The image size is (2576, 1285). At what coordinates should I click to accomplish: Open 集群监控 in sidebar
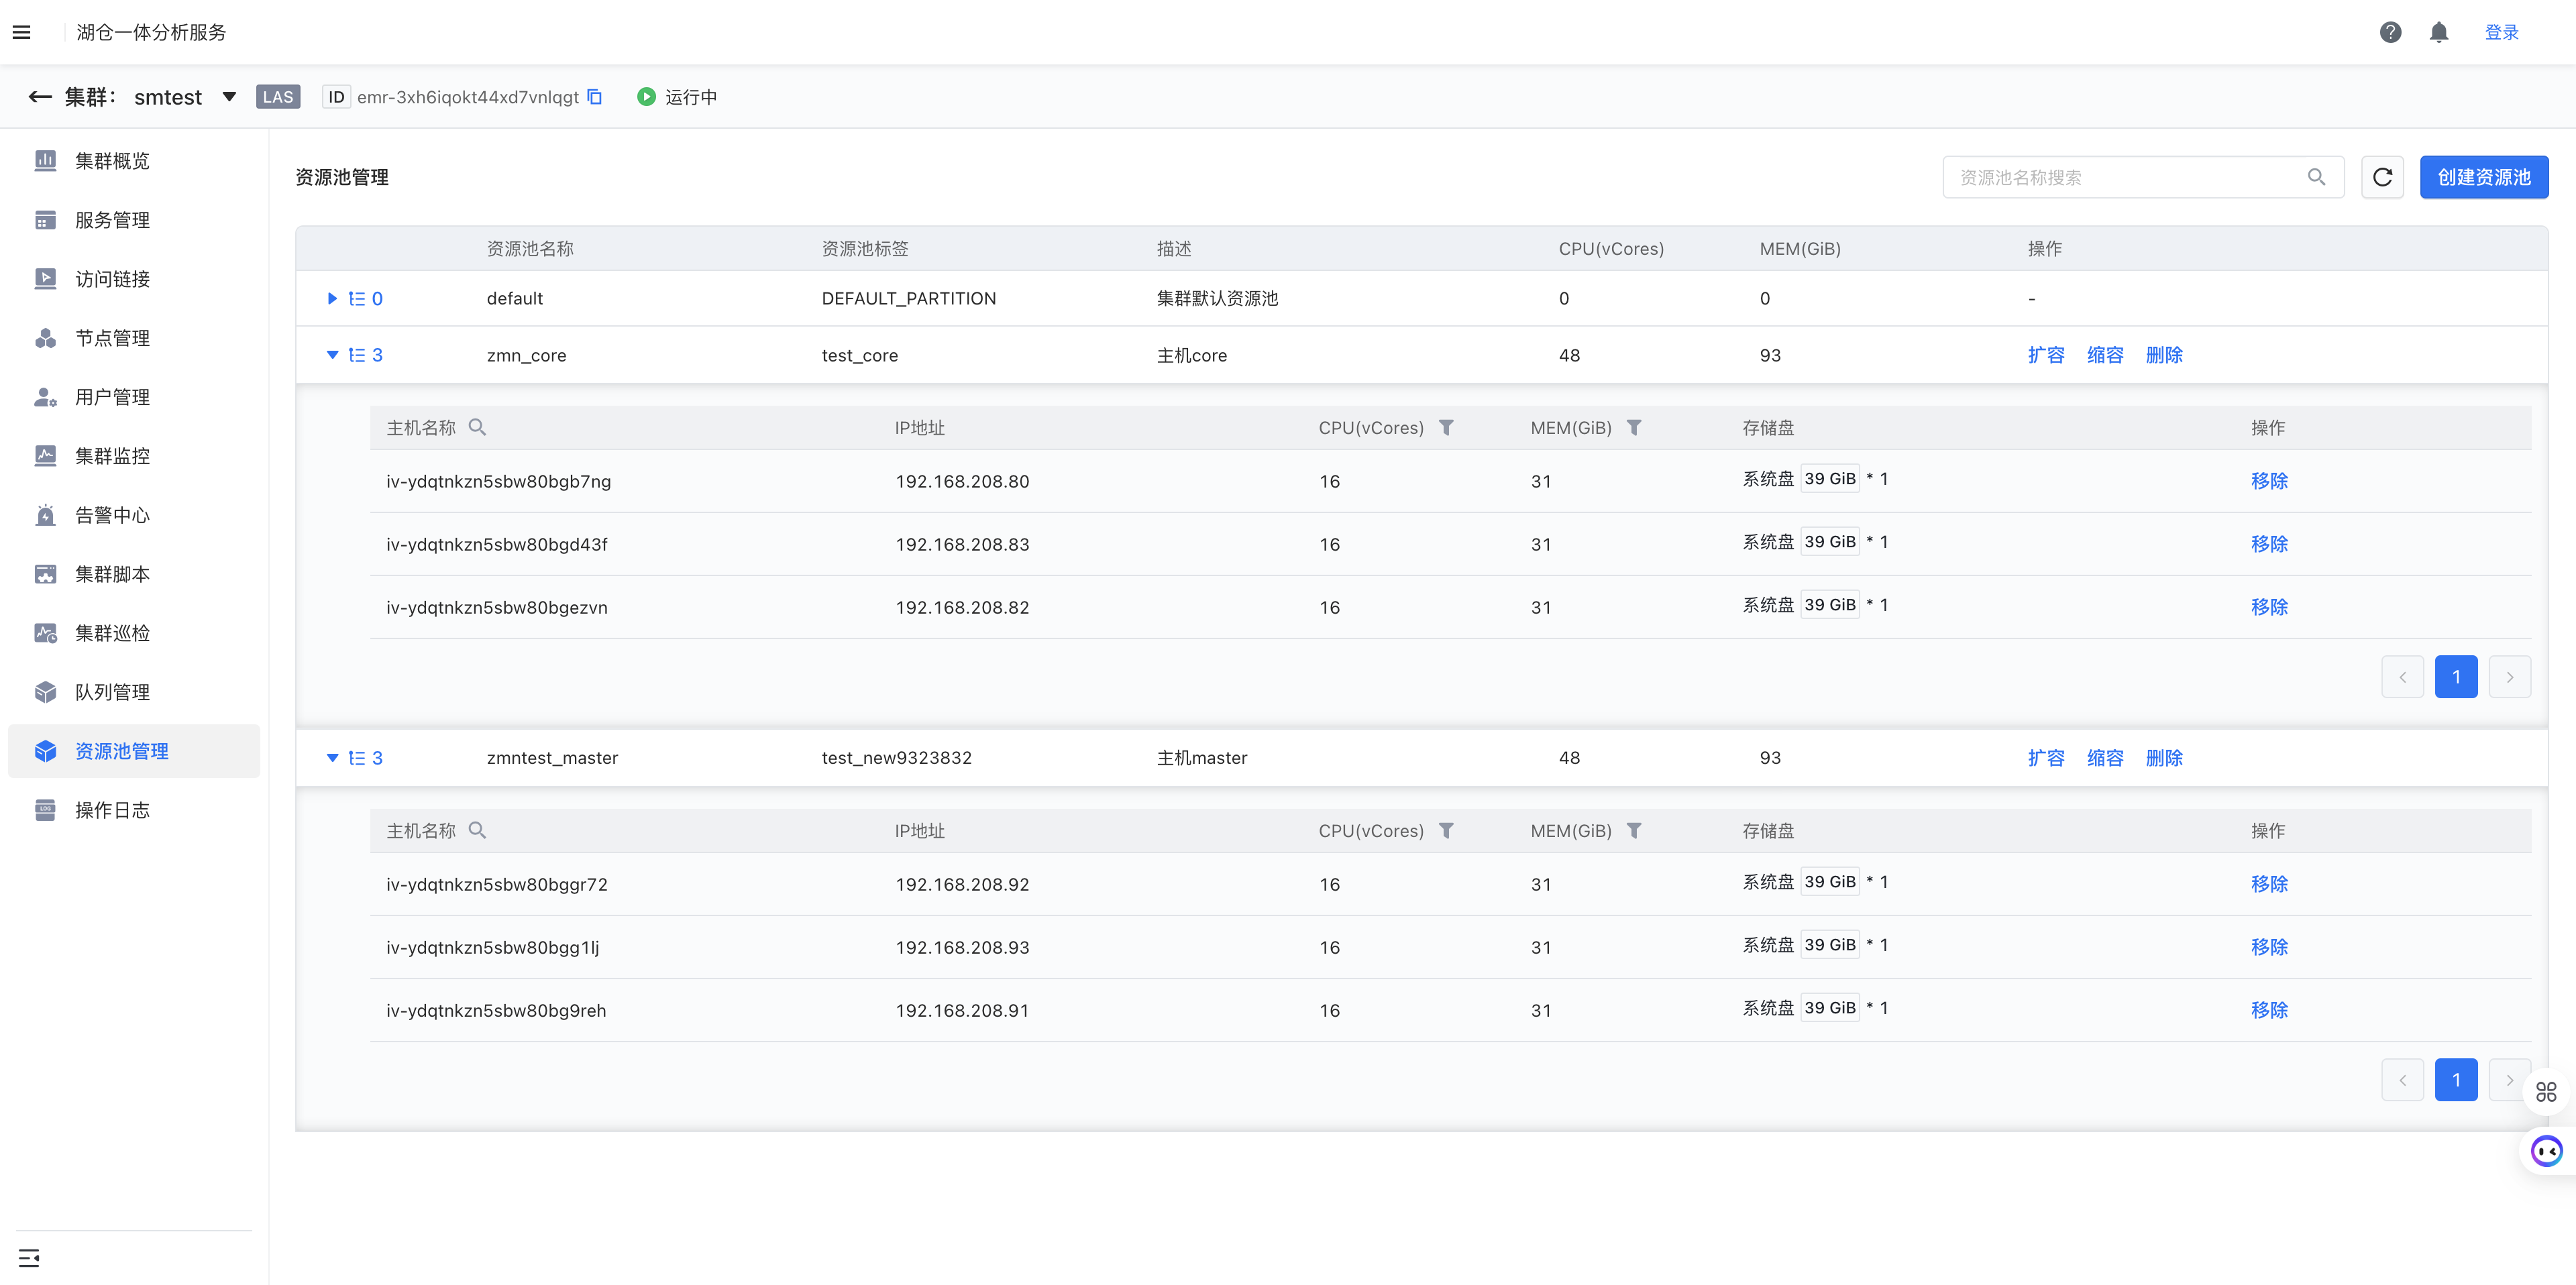pos(112,456)
